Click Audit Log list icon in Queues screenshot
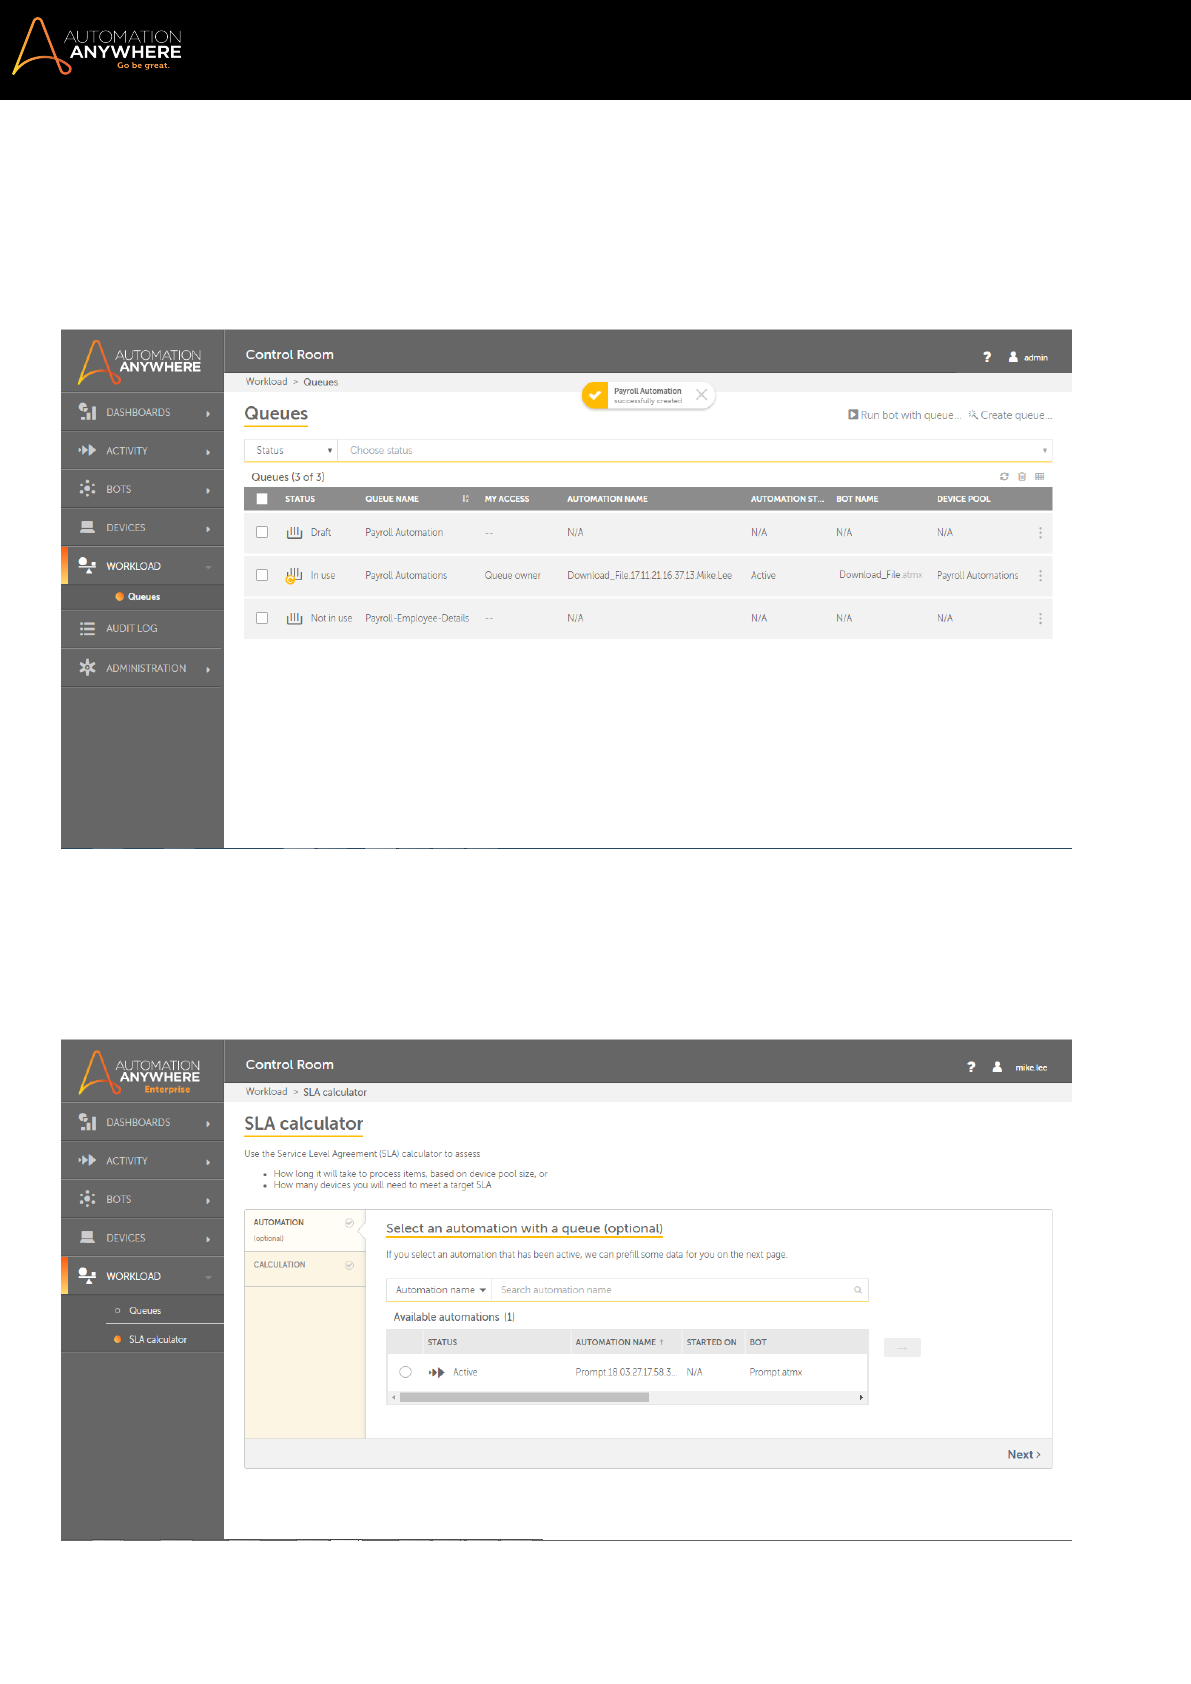 click(x=87, y=628)
